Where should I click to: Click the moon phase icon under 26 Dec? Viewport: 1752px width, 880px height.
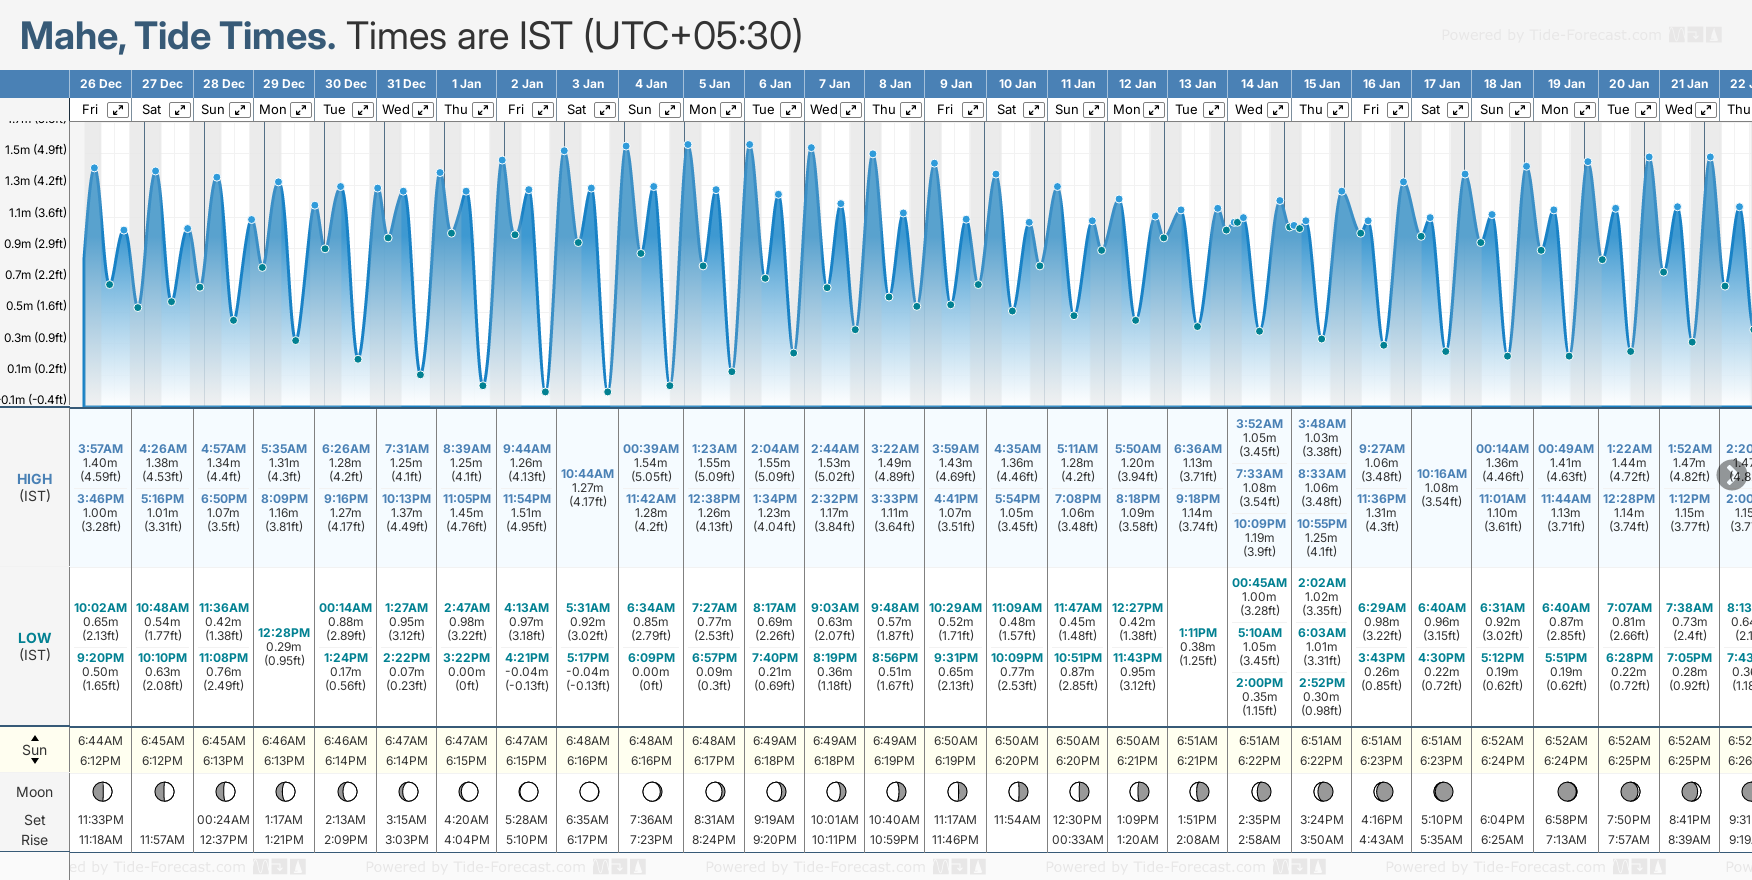(102, 792)
